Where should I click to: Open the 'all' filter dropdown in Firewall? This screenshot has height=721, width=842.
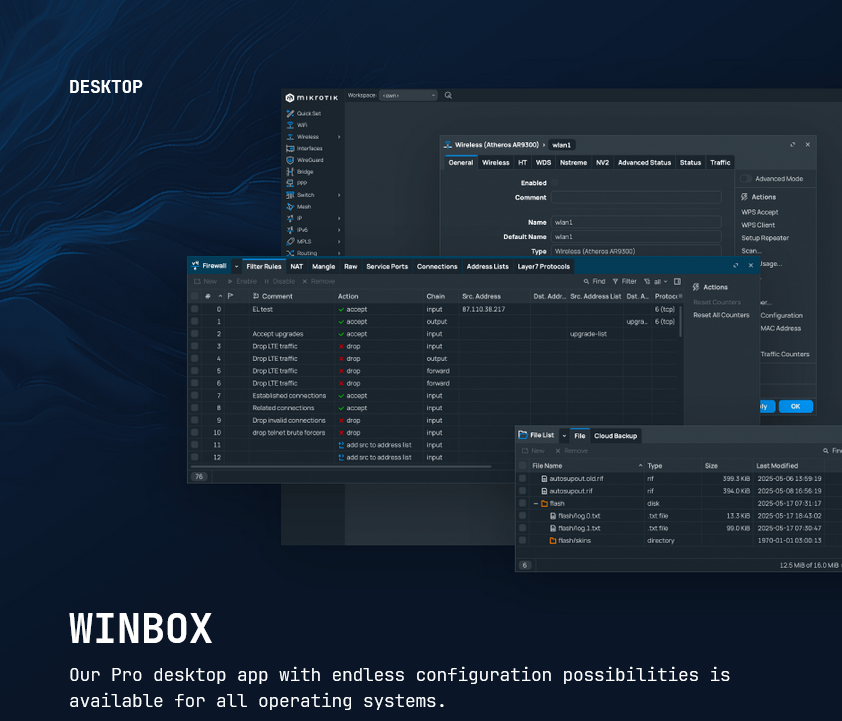click(x=656, y=281)
